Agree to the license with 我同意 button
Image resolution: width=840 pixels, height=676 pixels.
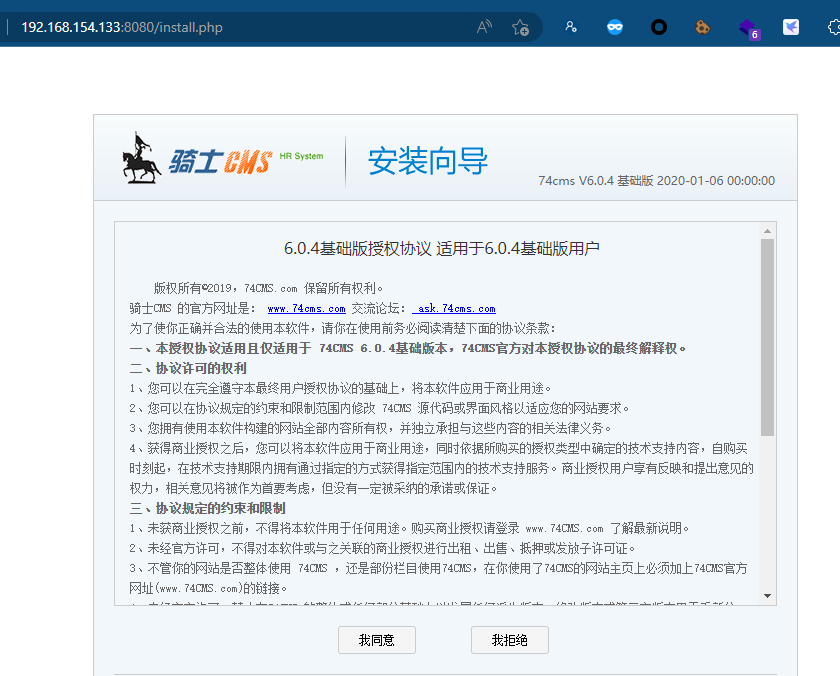click(377, 640)
